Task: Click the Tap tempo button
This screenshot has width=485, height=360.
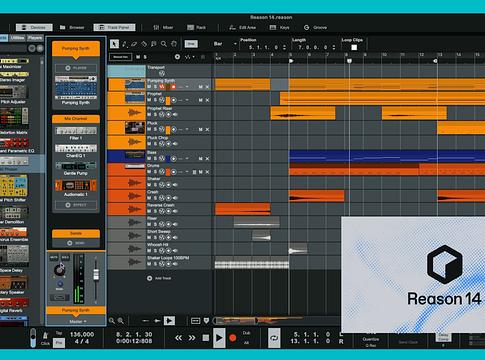Action: pyautogui.click(x=59, y=333)
